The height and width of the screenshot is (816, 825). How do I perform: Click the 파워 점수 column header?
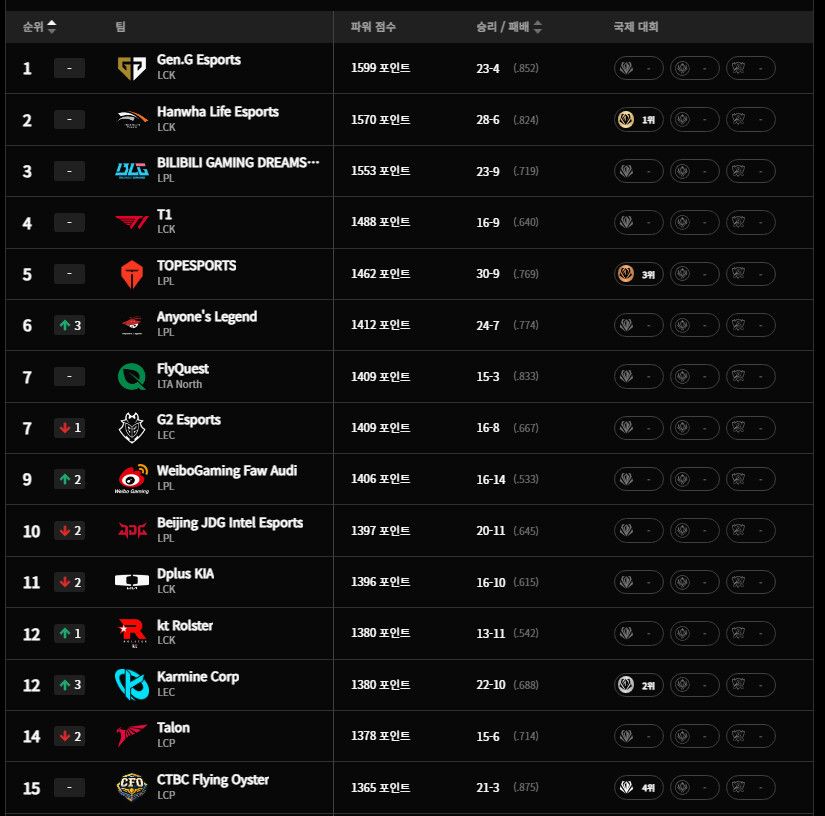[x=373, y=27]
